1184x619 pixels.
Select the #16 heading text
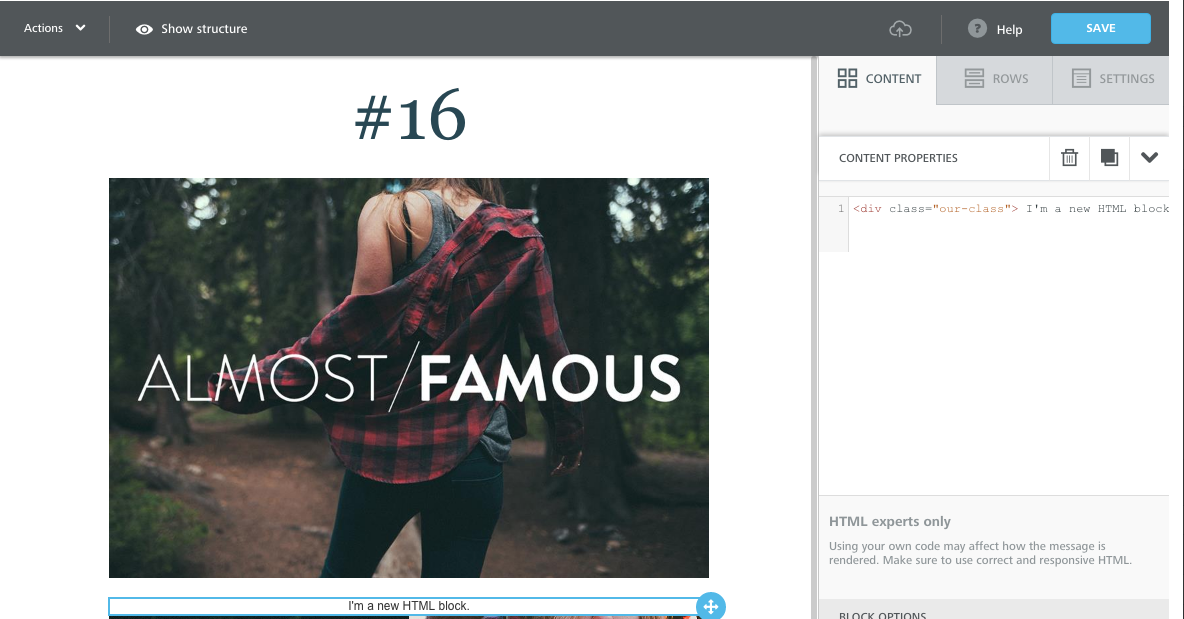click(410, 115)
